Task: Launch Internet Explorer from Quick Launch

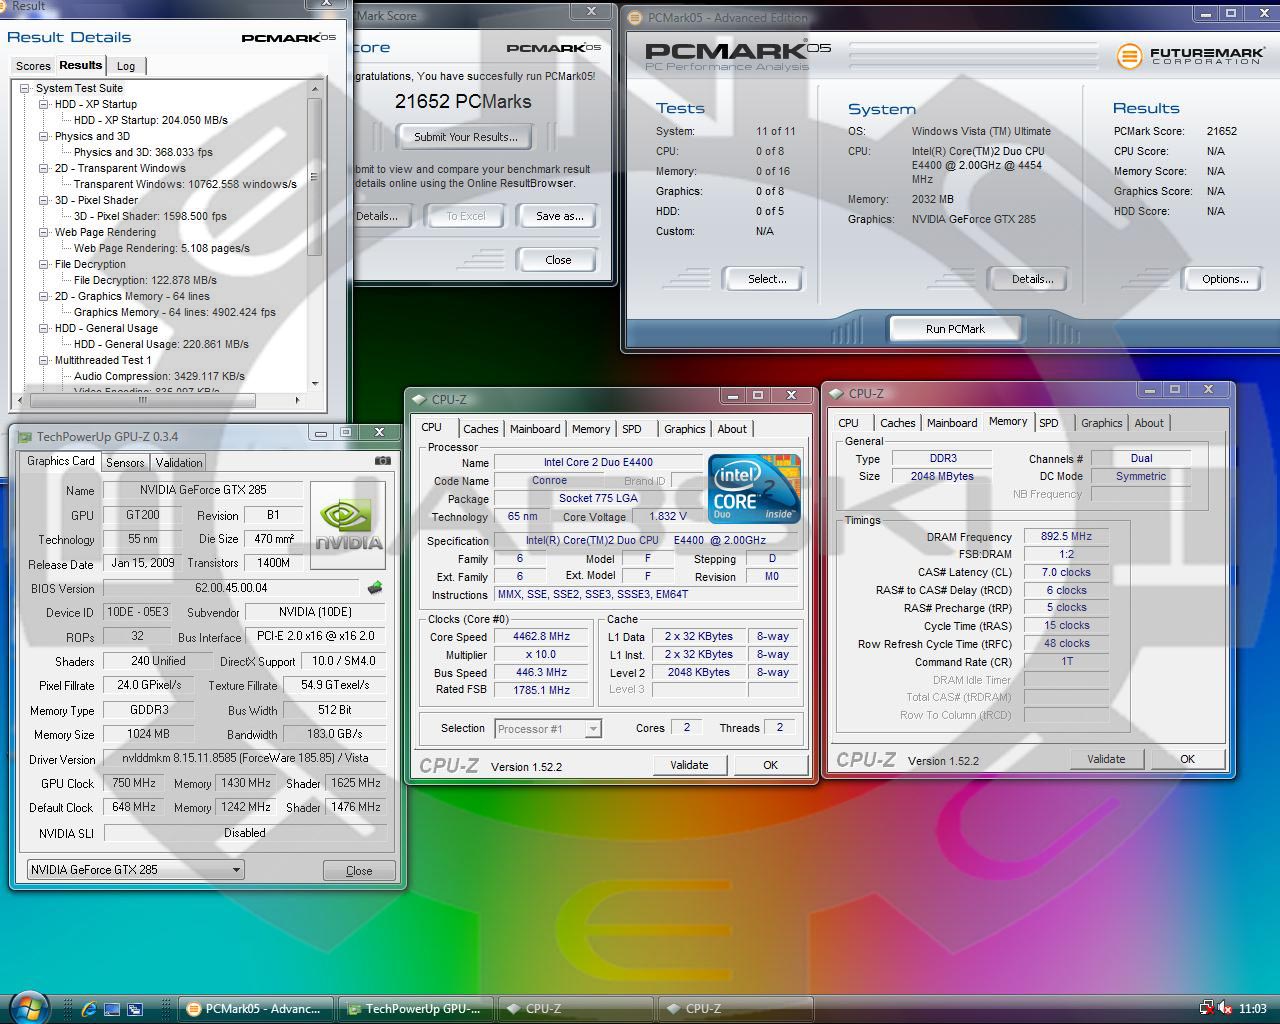Action: [x=89, y=1009]
